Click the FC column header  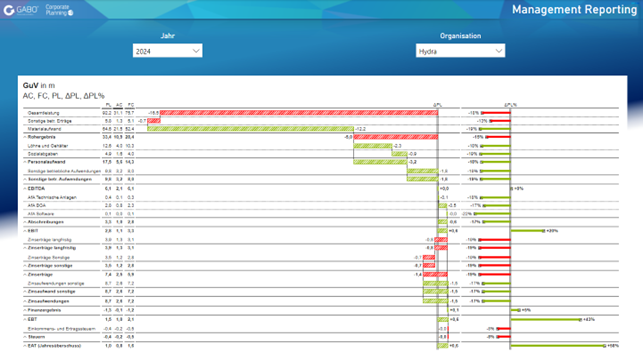(x=130, y=105)
